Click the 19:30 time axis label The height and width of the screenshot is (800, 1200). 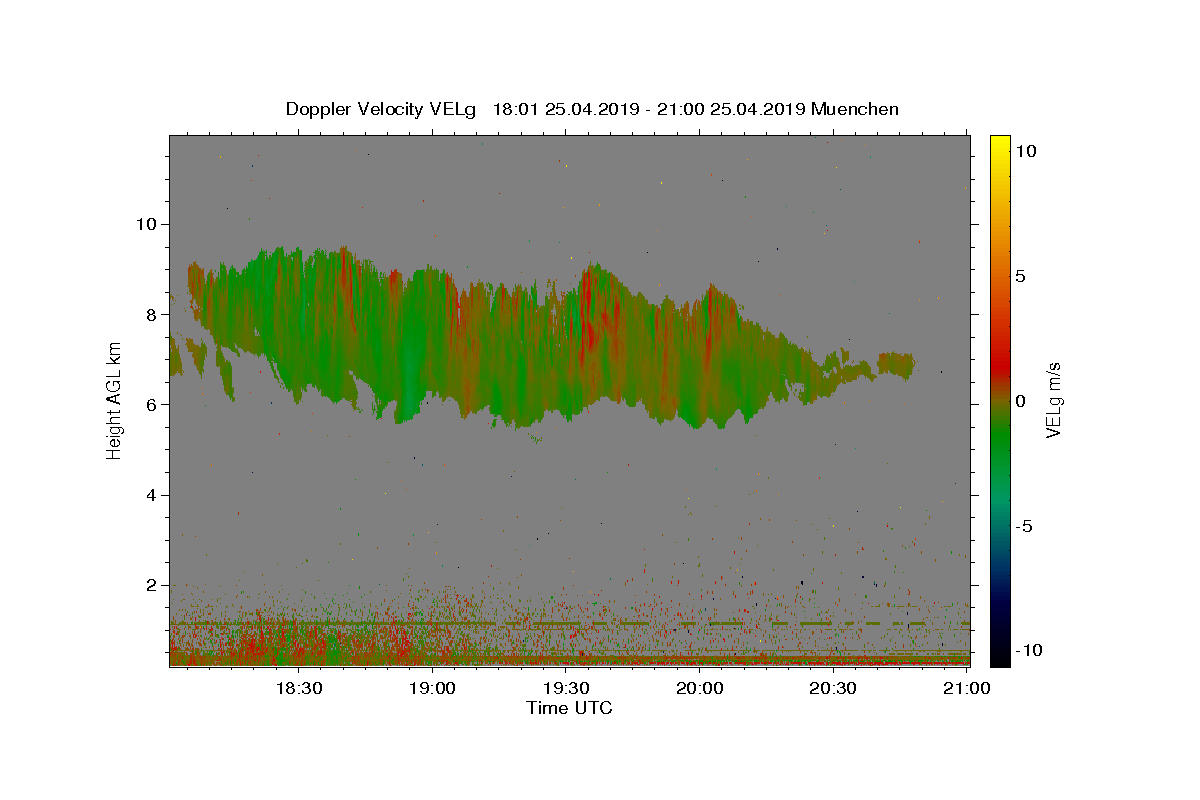tap(566, 688)
